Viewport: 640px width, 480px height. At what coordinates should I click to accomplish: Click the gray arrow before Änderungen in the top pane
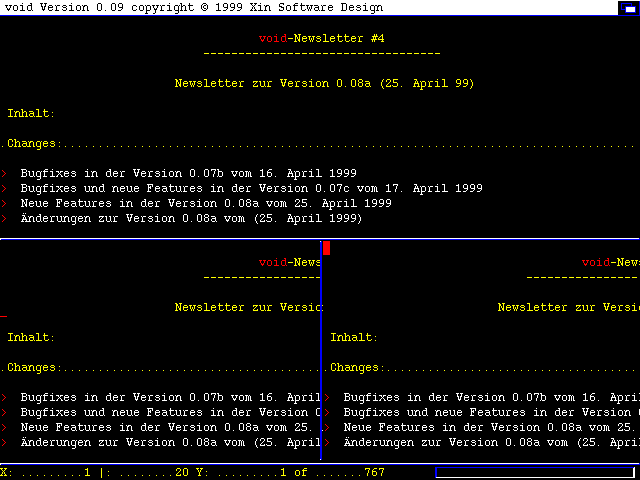pyautogui.click(x=4, y=218)
